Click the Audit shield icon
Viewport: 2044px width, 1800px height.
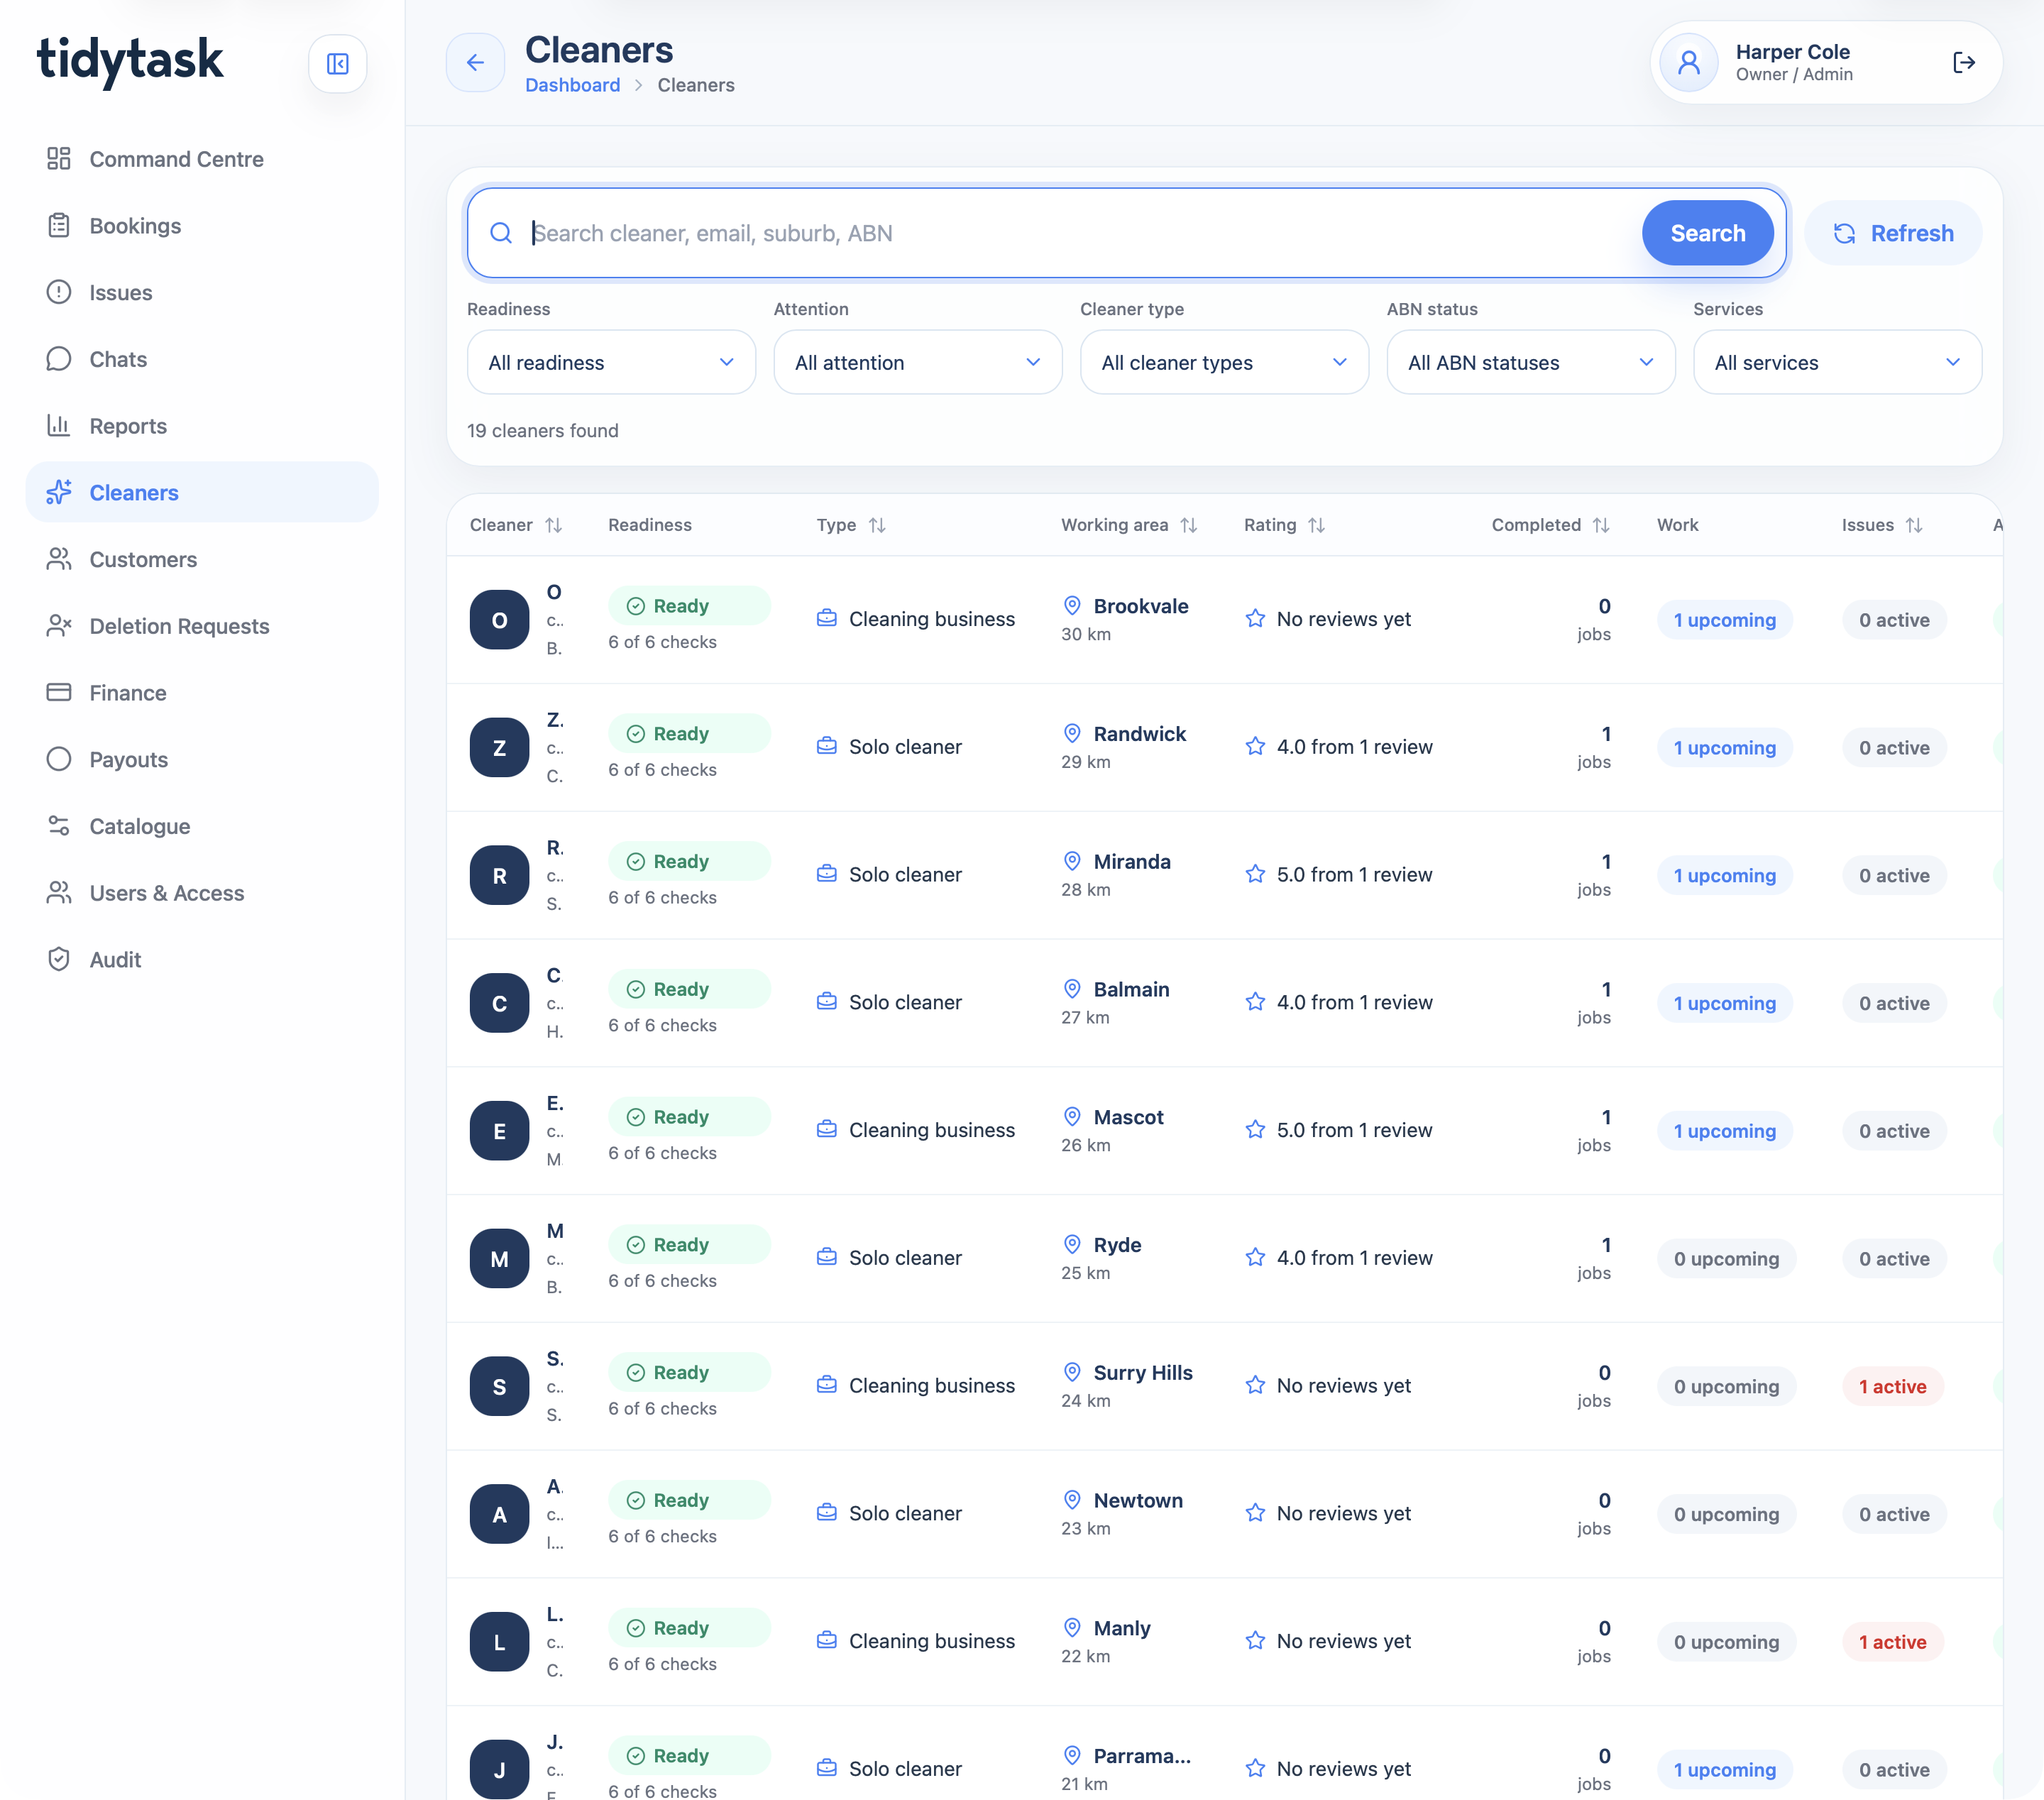(x=59, y=959)
